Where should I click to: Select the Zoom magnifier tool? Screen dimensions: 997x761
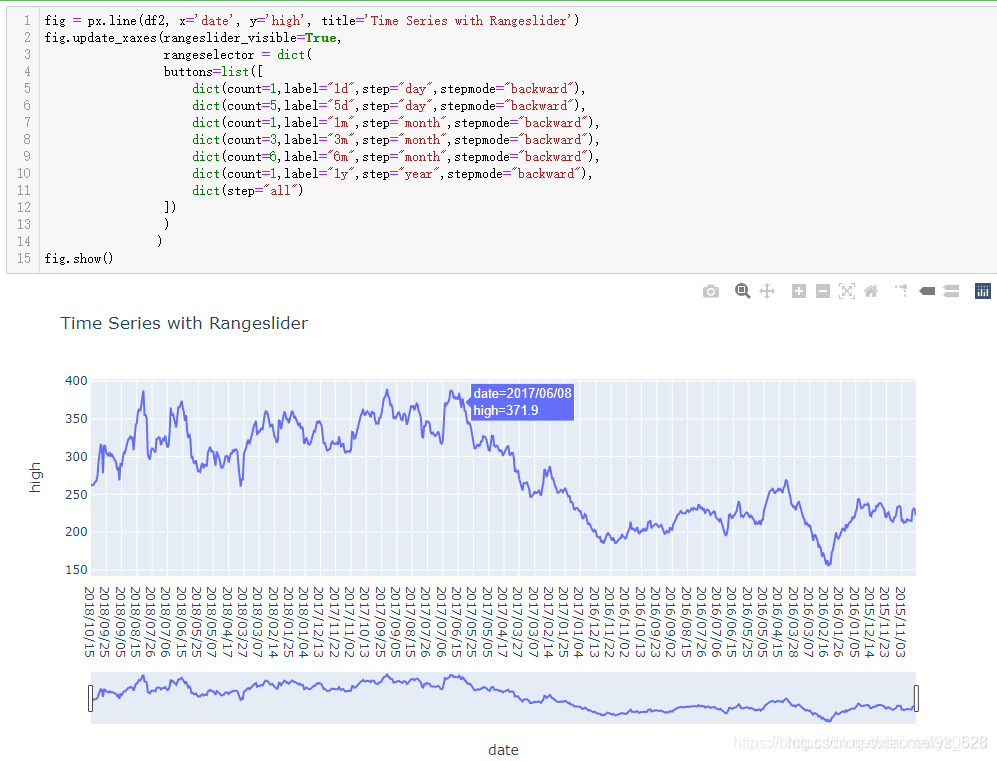click(x=742, y=291)
